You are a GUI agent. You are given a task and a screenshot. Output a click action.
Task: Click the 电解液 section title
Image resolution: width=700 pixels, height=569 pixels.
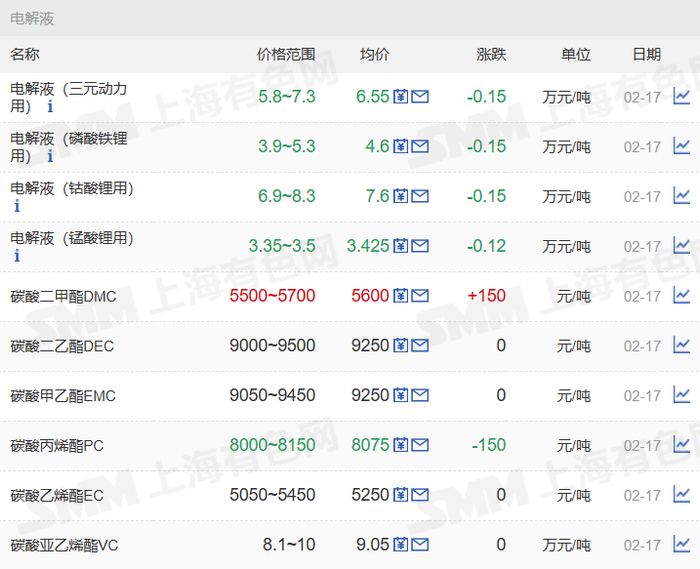click(x=32, y=19)
